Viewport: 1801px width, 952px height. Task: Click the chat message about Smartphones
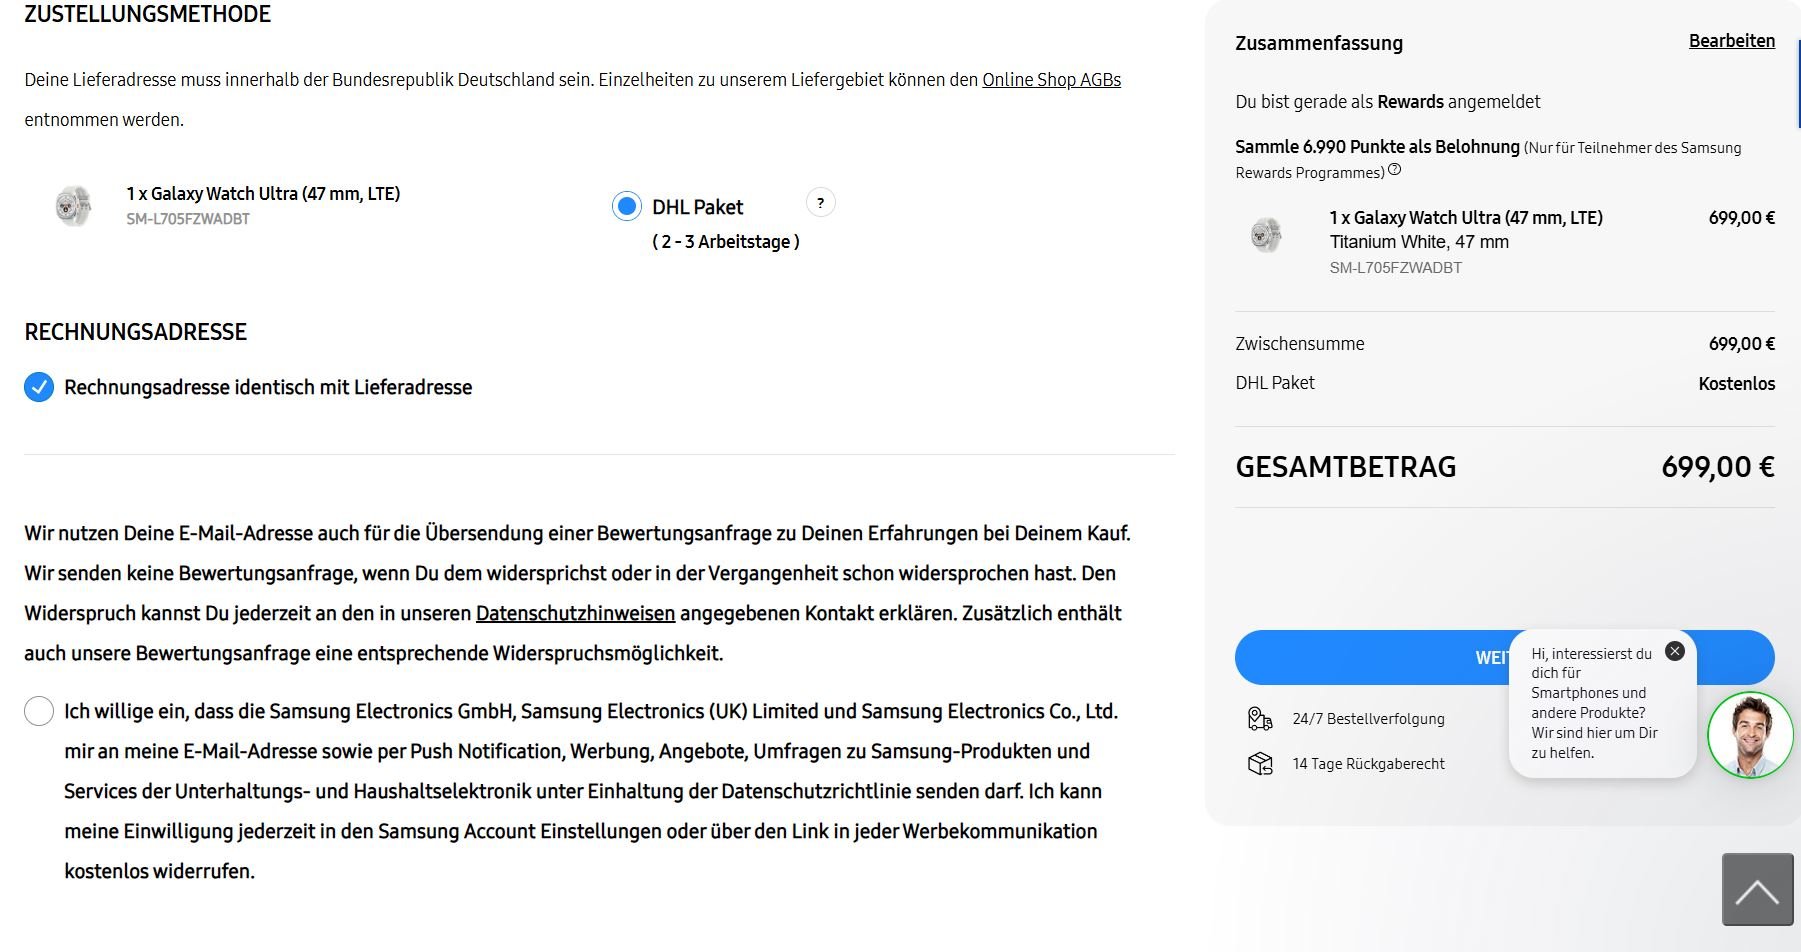coord(1593,702)
